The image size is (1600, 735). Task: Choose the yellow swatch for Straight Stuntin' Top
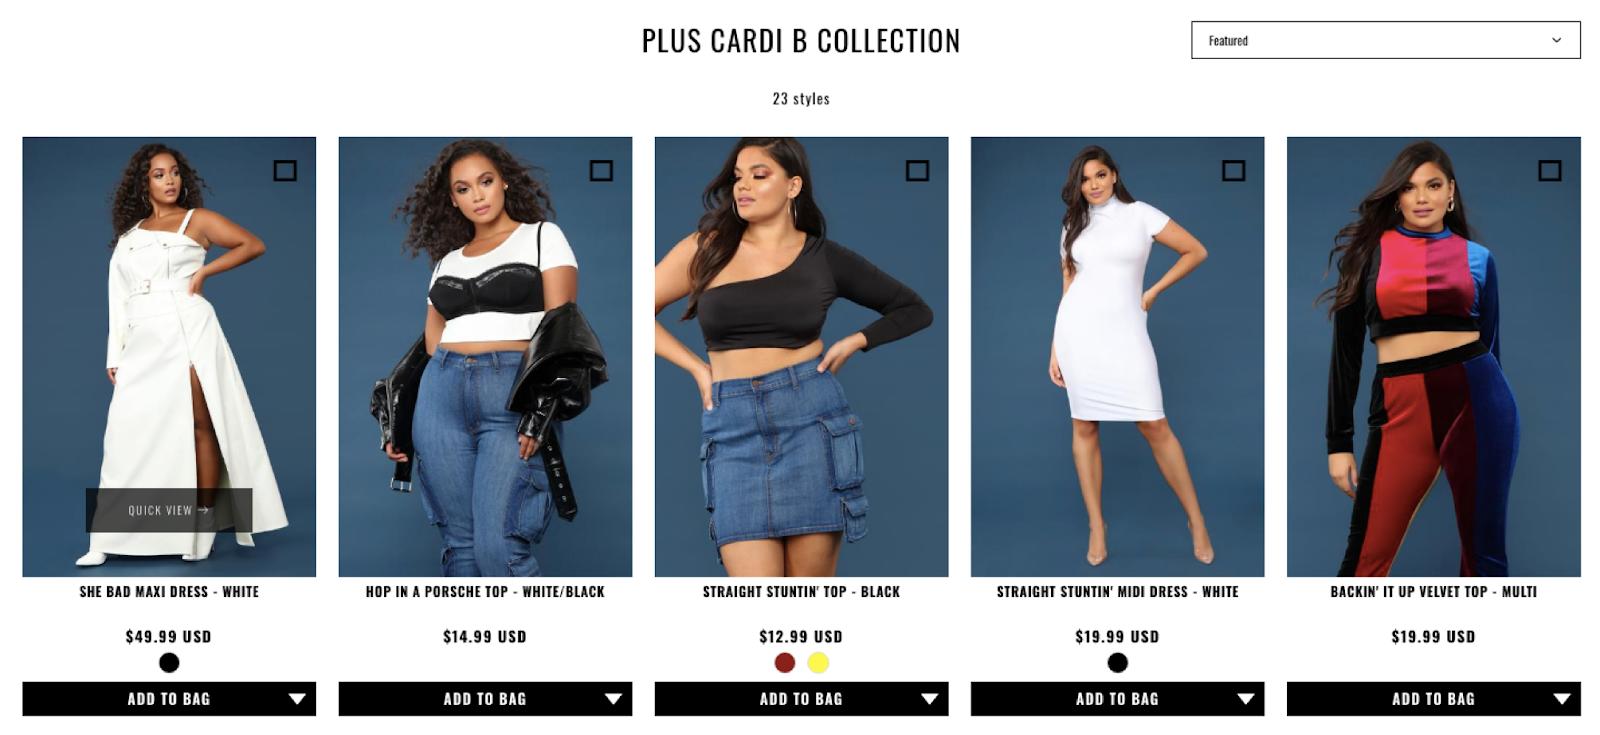[x=818, y=662]
